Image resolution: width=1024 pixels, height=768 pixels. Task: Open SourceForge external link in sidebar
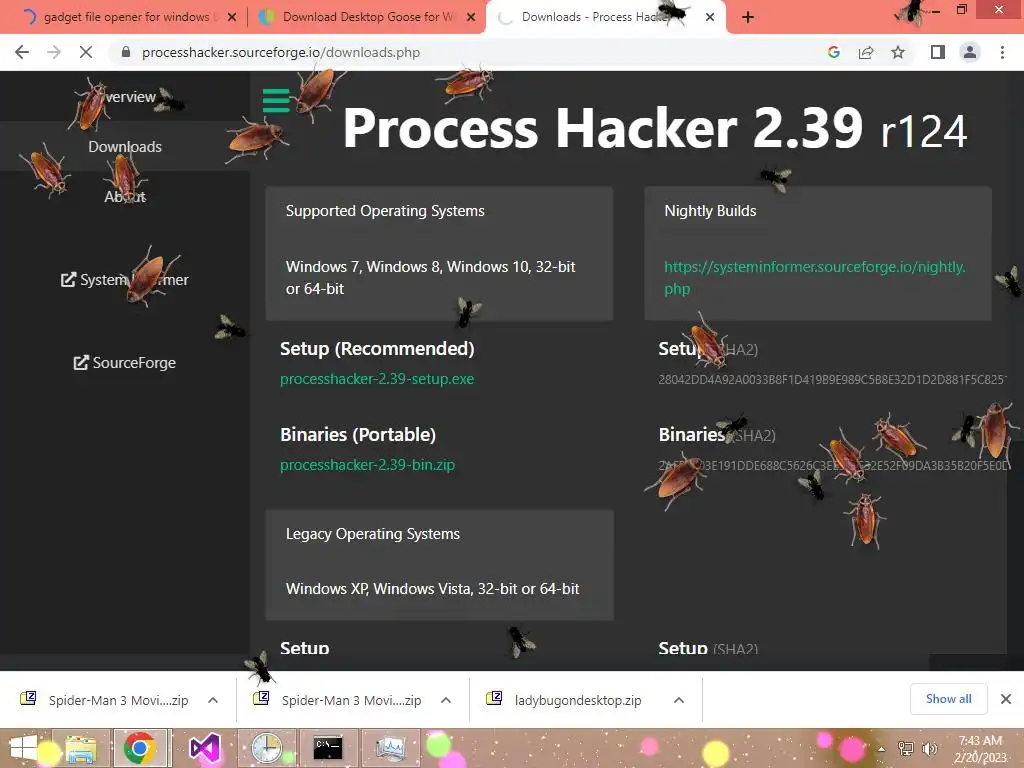point(125,362)
